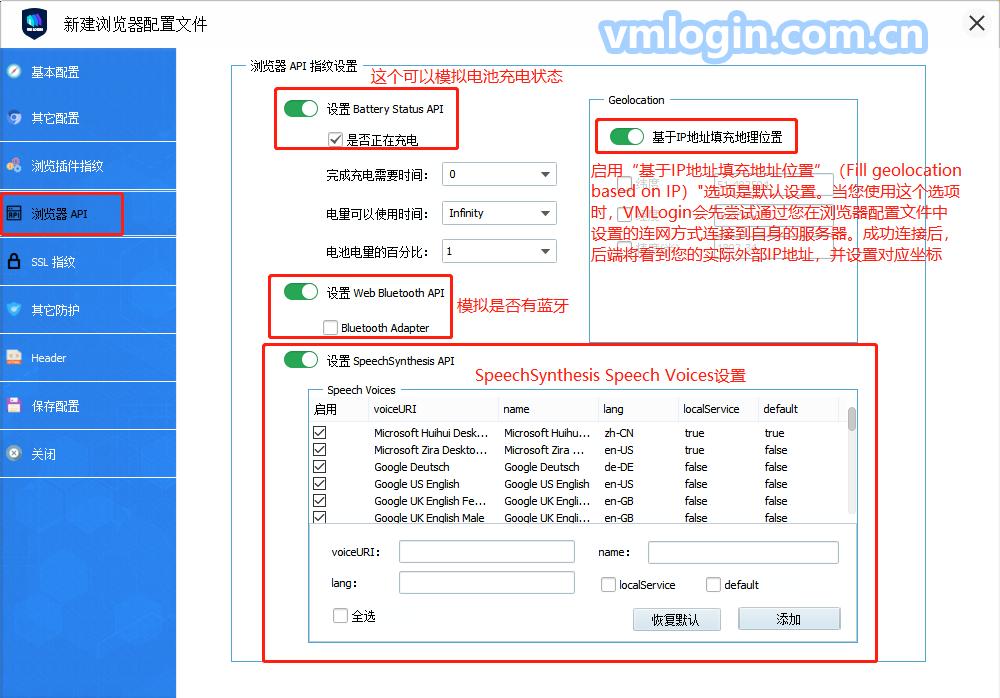Open the 完成充电需要时间 dropdown
This screenshot has height=698, width=1000.
click(x=498, y=174)
